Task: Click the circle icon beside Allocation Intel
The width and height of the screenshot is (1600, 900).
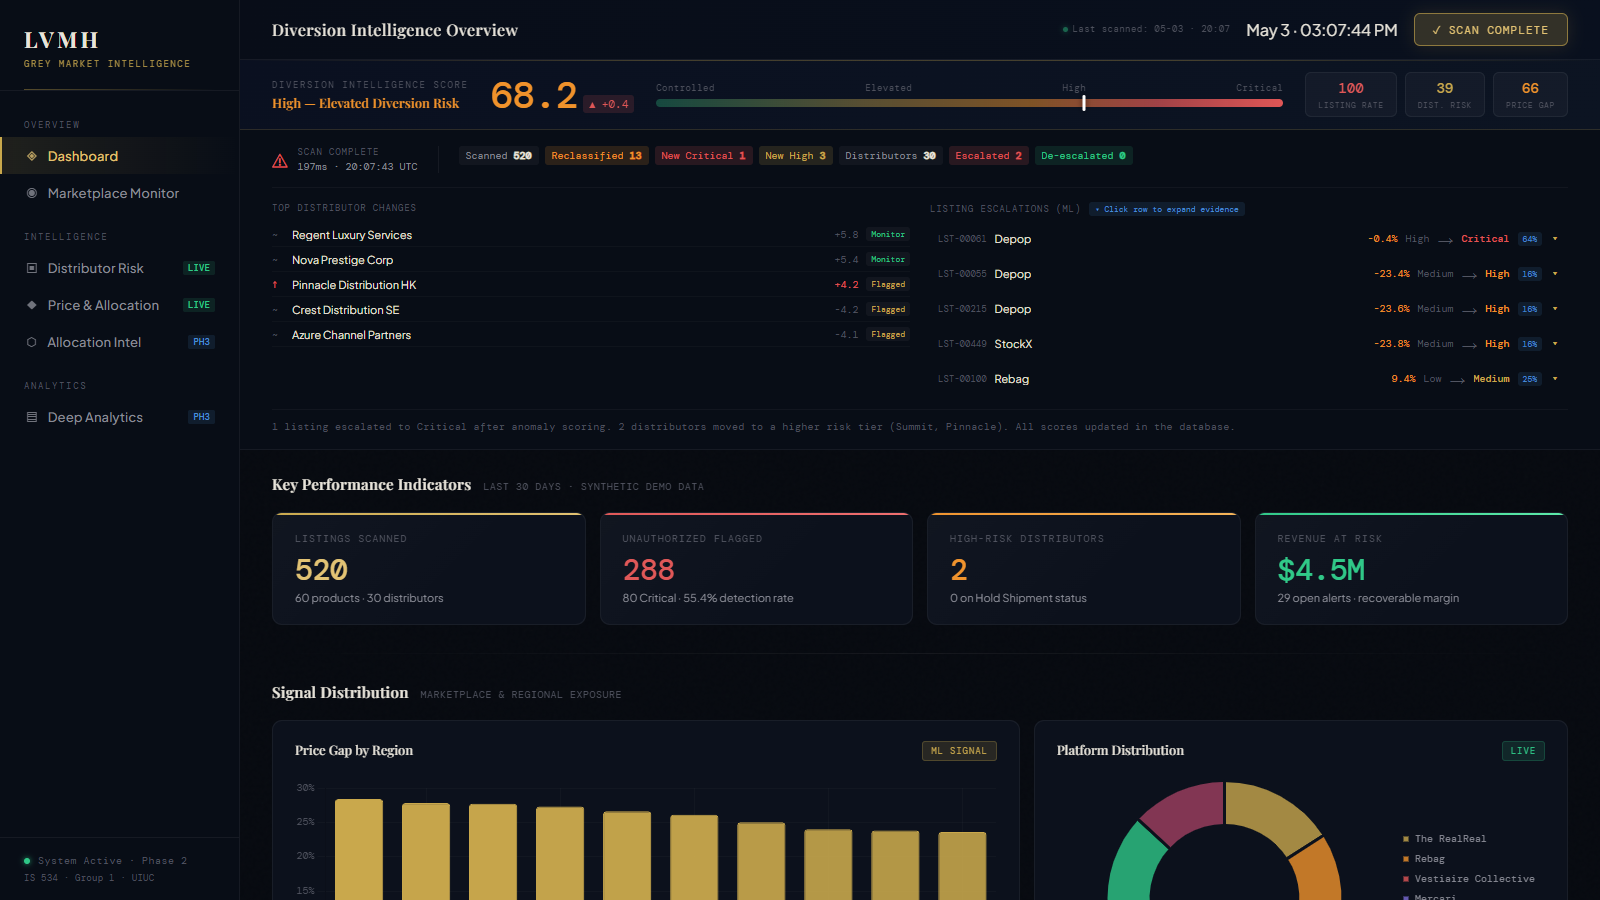Action: pos(32,342)
